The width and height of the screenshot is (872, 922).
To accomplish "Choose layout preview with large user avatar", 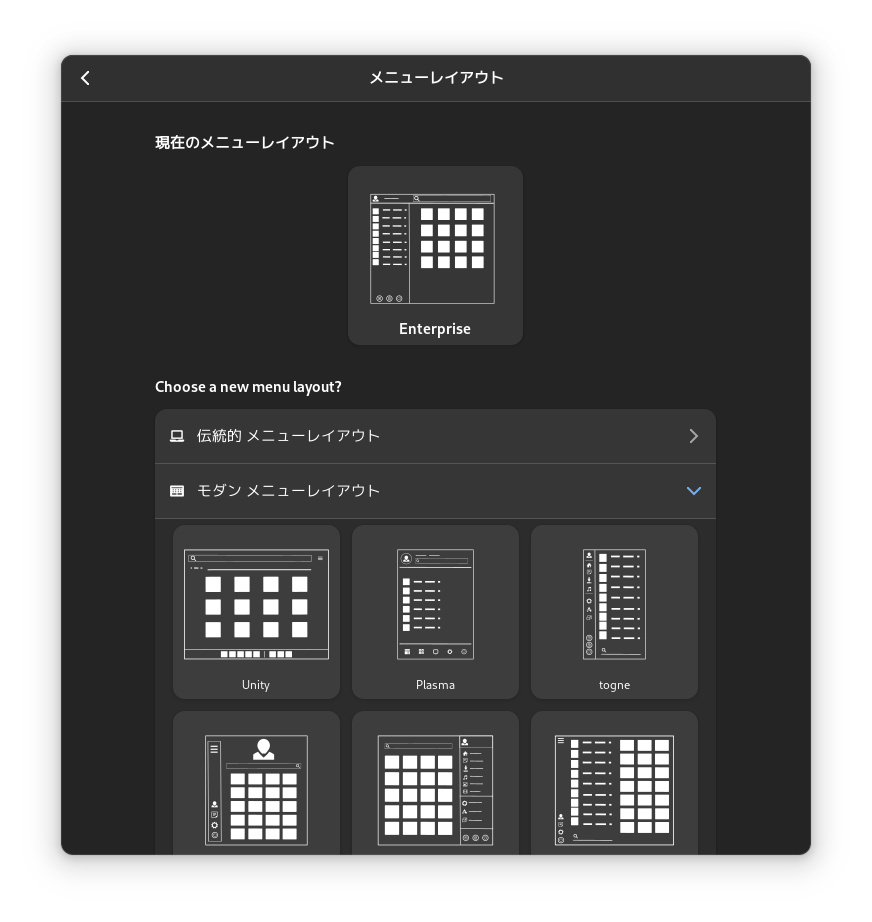I will 256,789.
